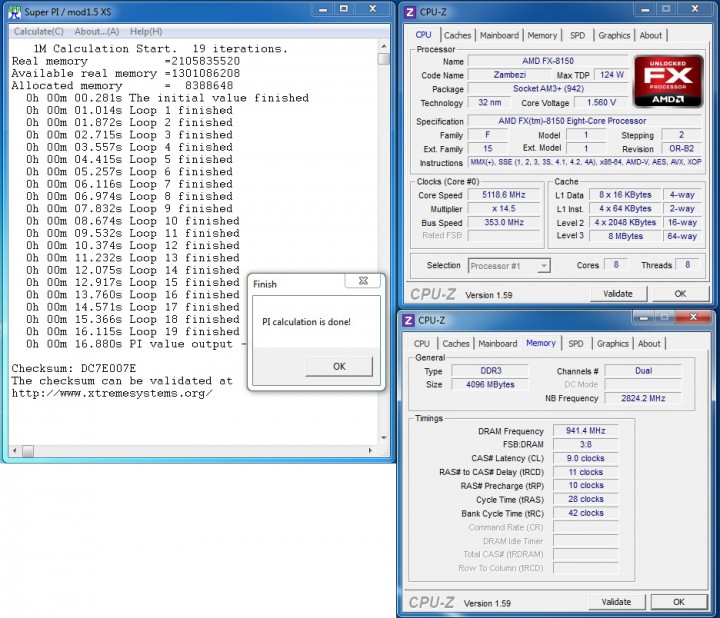The width and height of the screenshot is (720, 618).
Task: Click the upper CPU-Z window's Z logo icon
Action: point(409,12)
